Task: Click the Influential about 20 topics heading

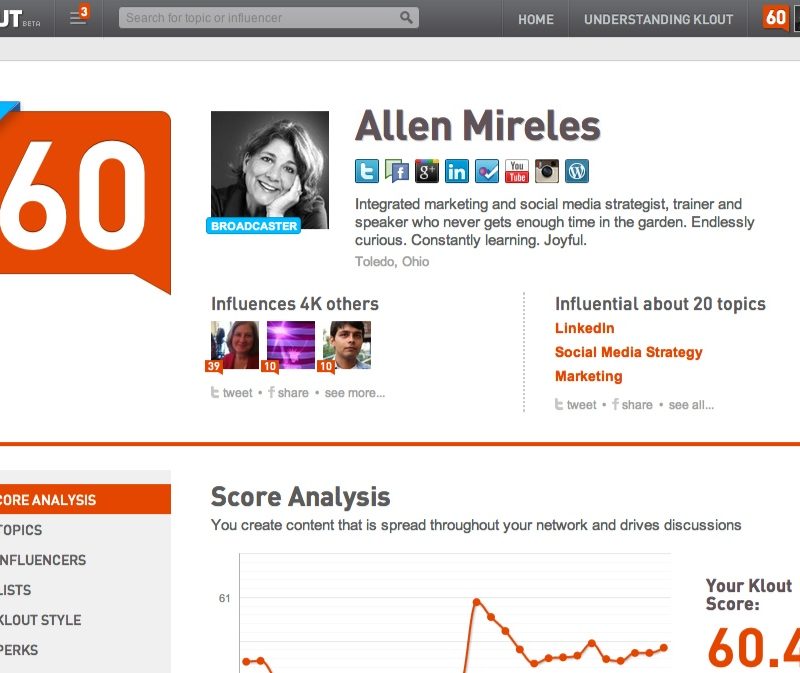Action: coord(660,304)
